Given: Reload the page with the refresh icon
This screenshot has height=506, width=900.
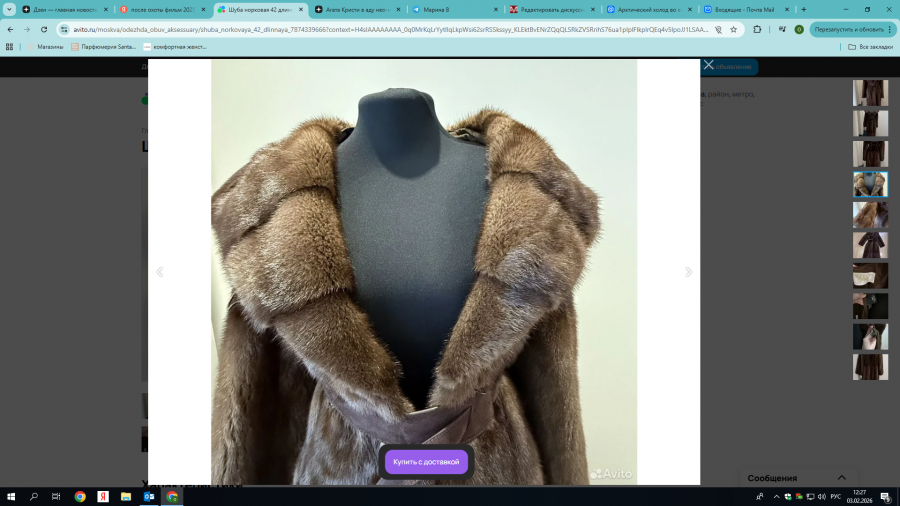Looking at the screenshot, I should point(44,30).
